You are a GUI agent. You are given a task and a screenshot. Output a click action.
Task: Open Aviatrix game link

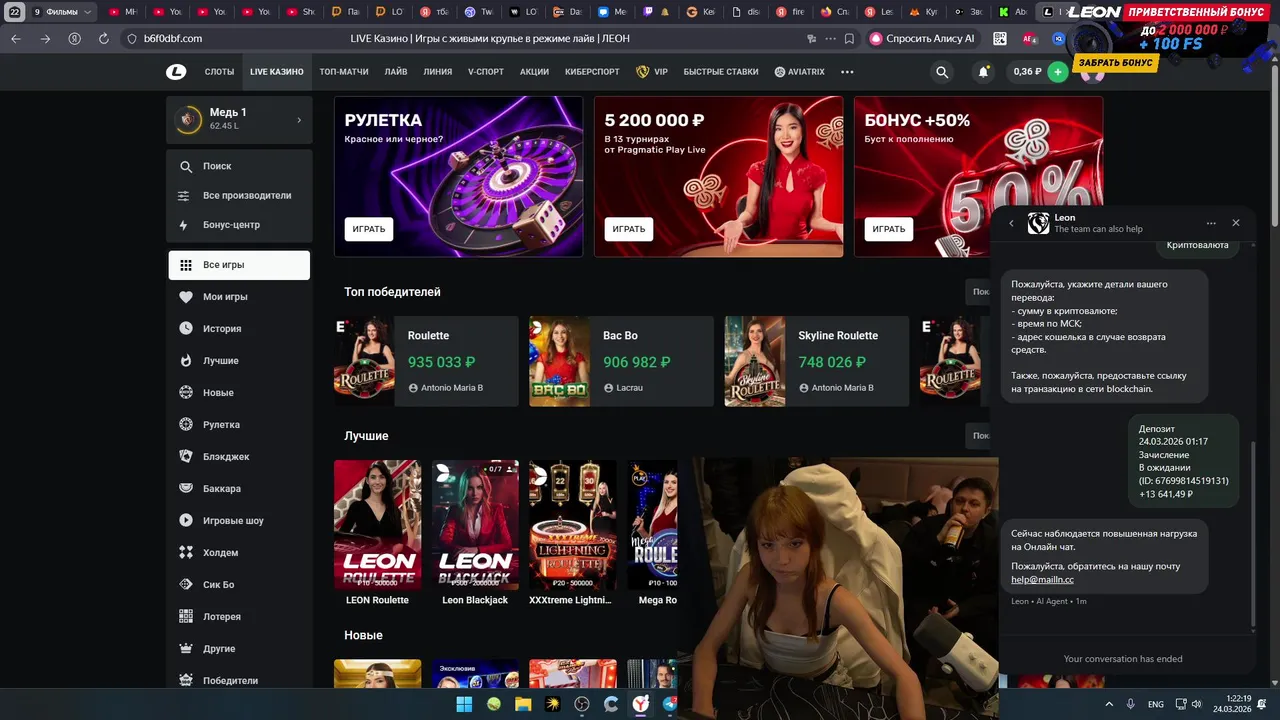[799, 72]
